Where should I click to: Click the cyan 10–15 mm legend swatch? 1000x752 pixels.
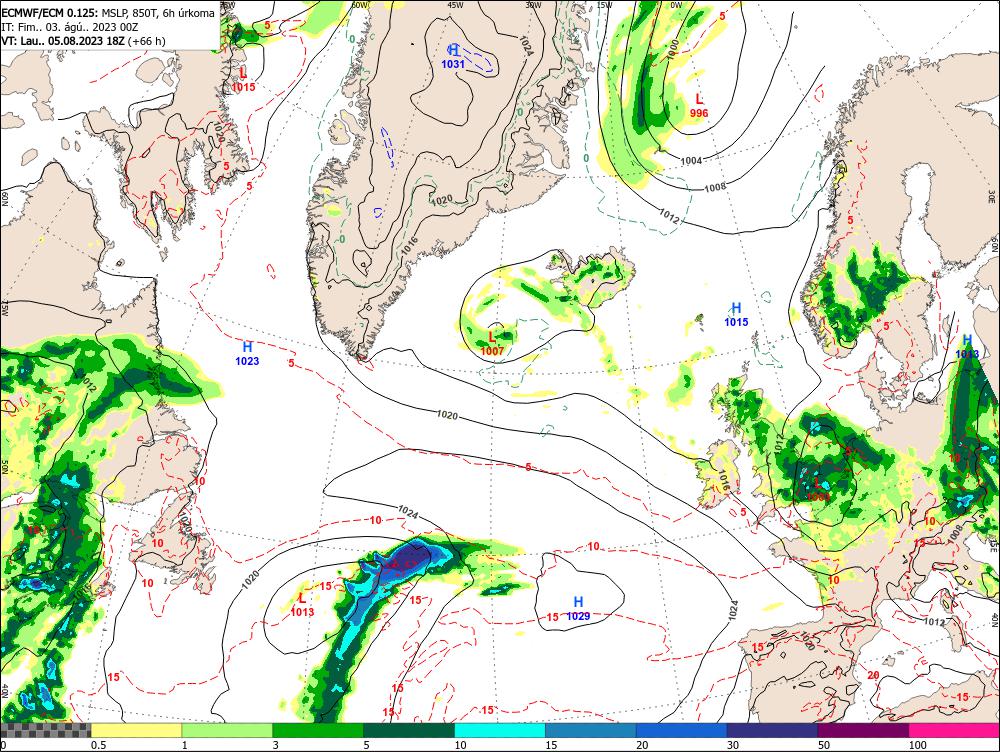tap(499, 730)
